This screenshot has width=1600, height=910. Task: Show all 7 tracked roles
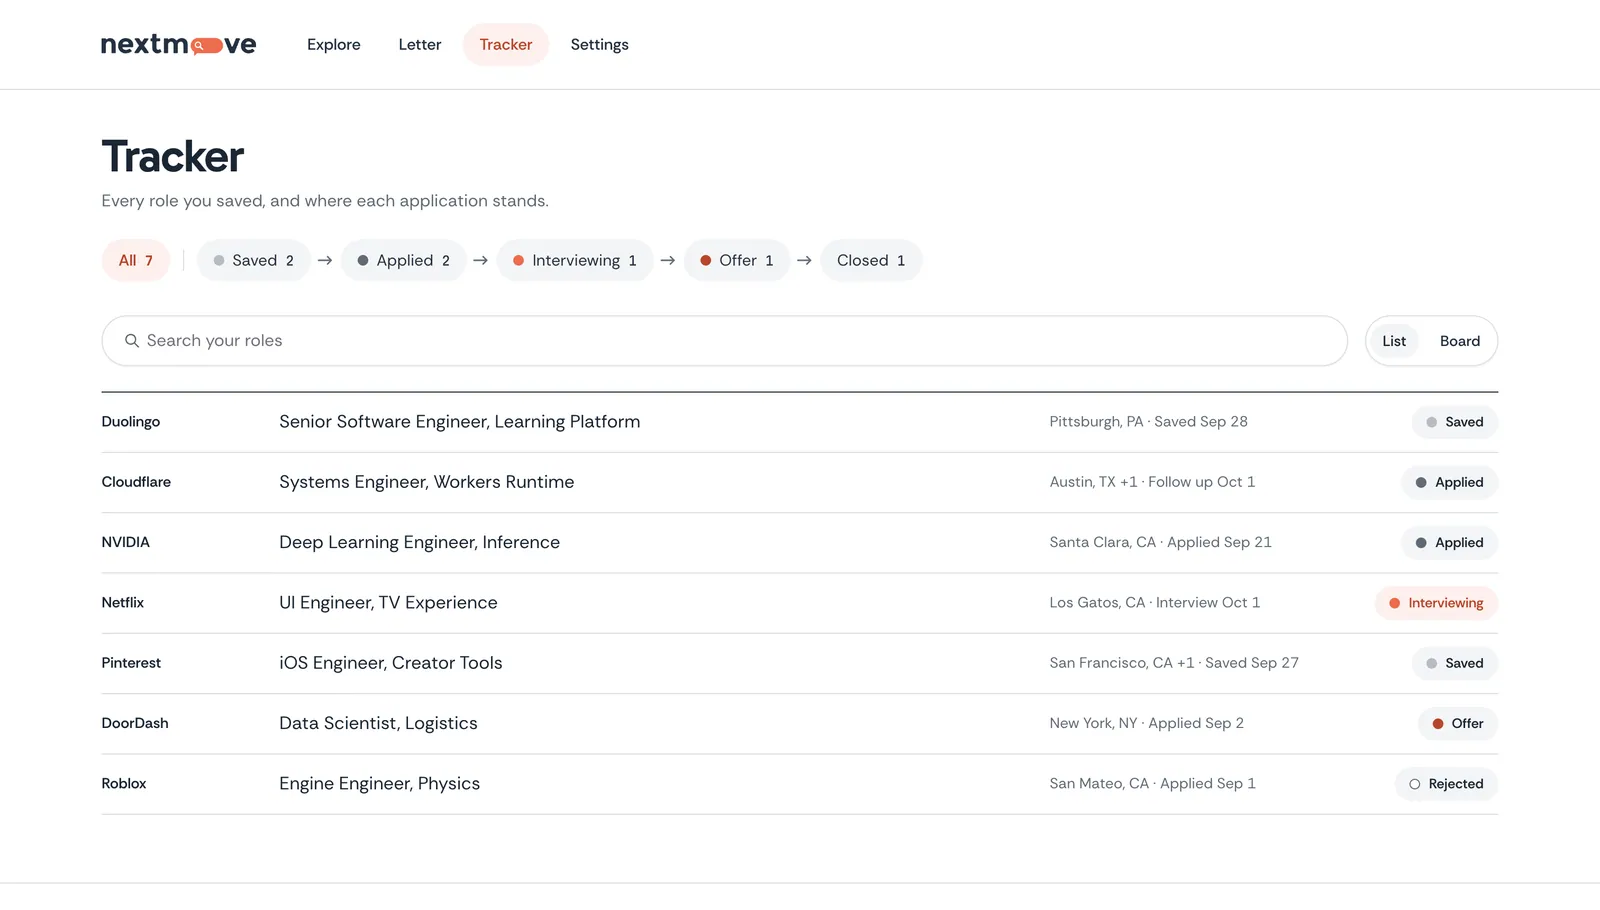pos(136,261)
